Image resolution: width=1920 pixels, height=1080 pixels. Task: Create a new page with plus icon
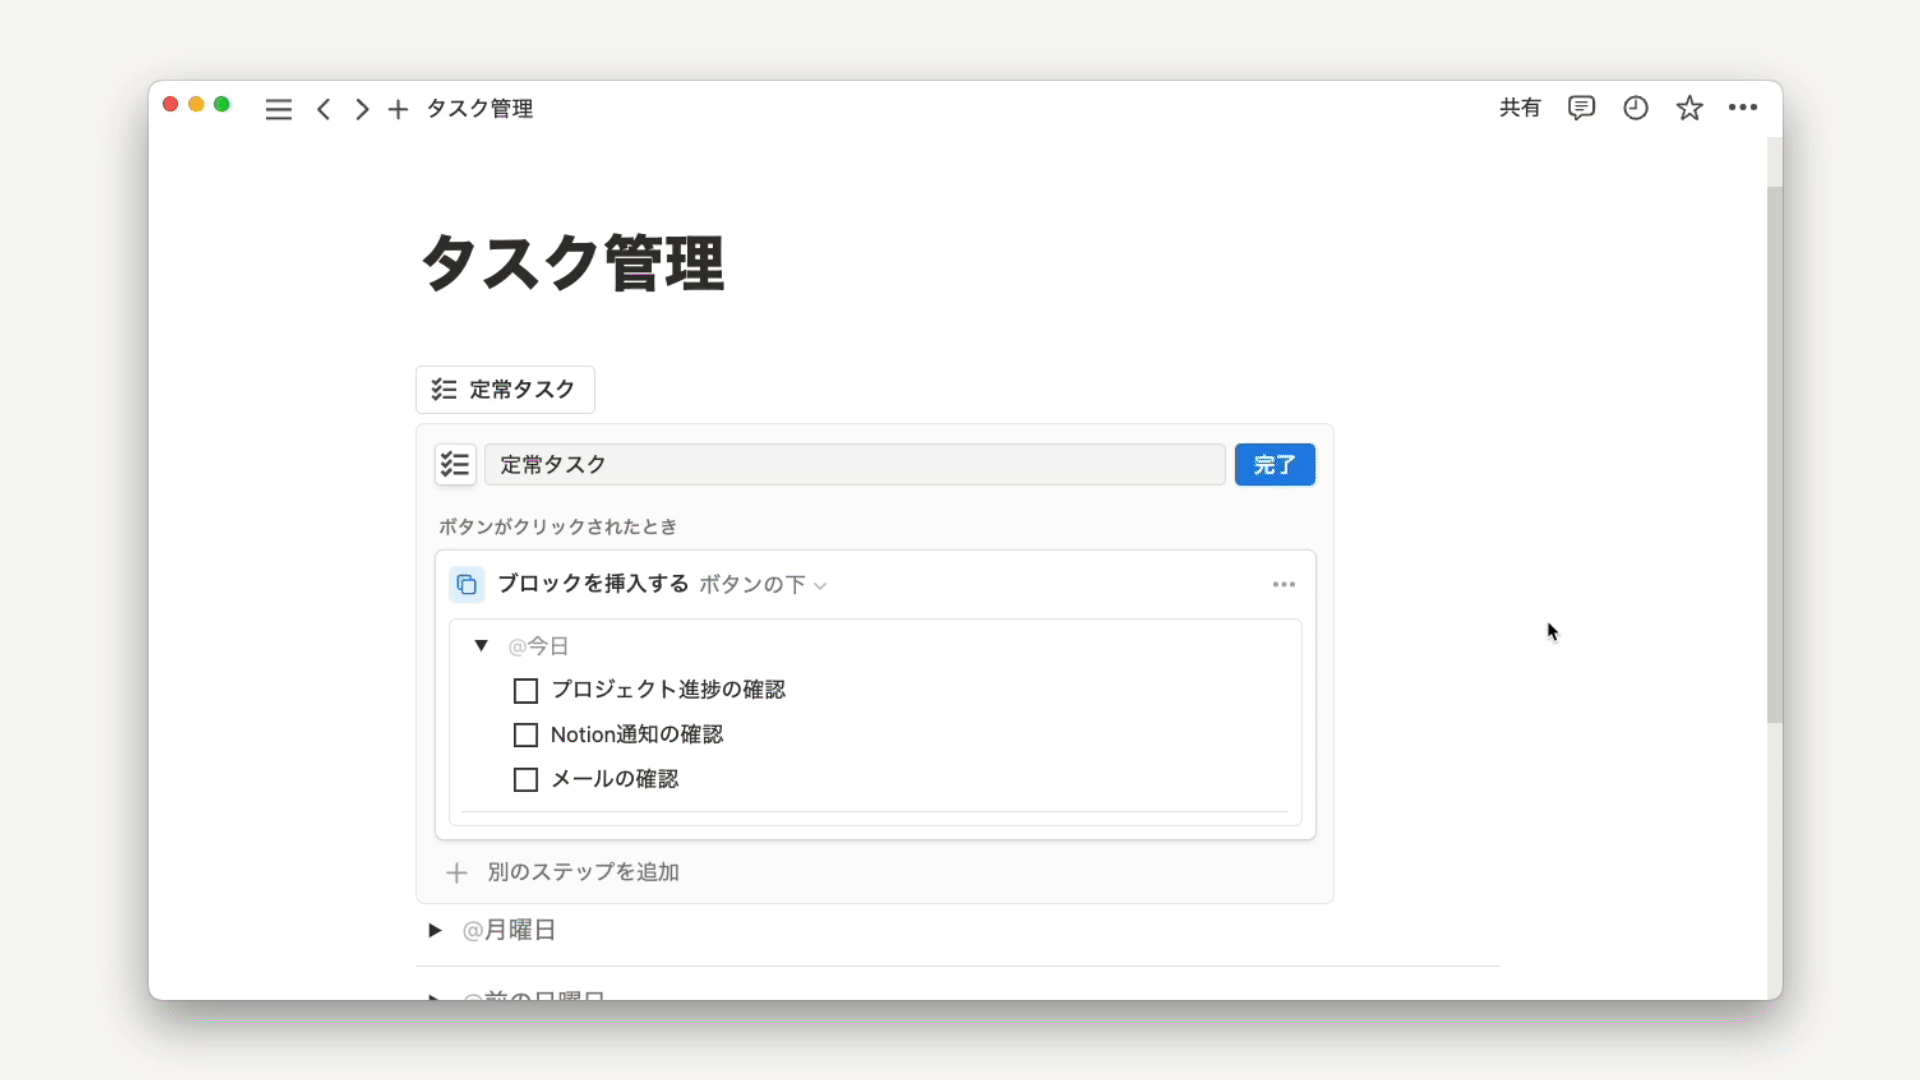pos(398,109)
